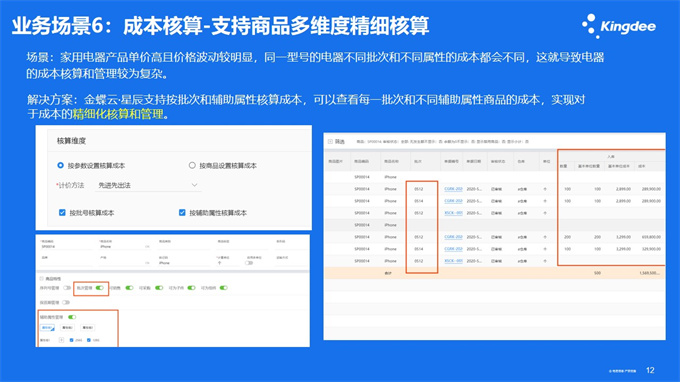Open the 计价方法 先进先出法 dropdown
The width and height of the screenshot is (680, 382).
(147, 185)
